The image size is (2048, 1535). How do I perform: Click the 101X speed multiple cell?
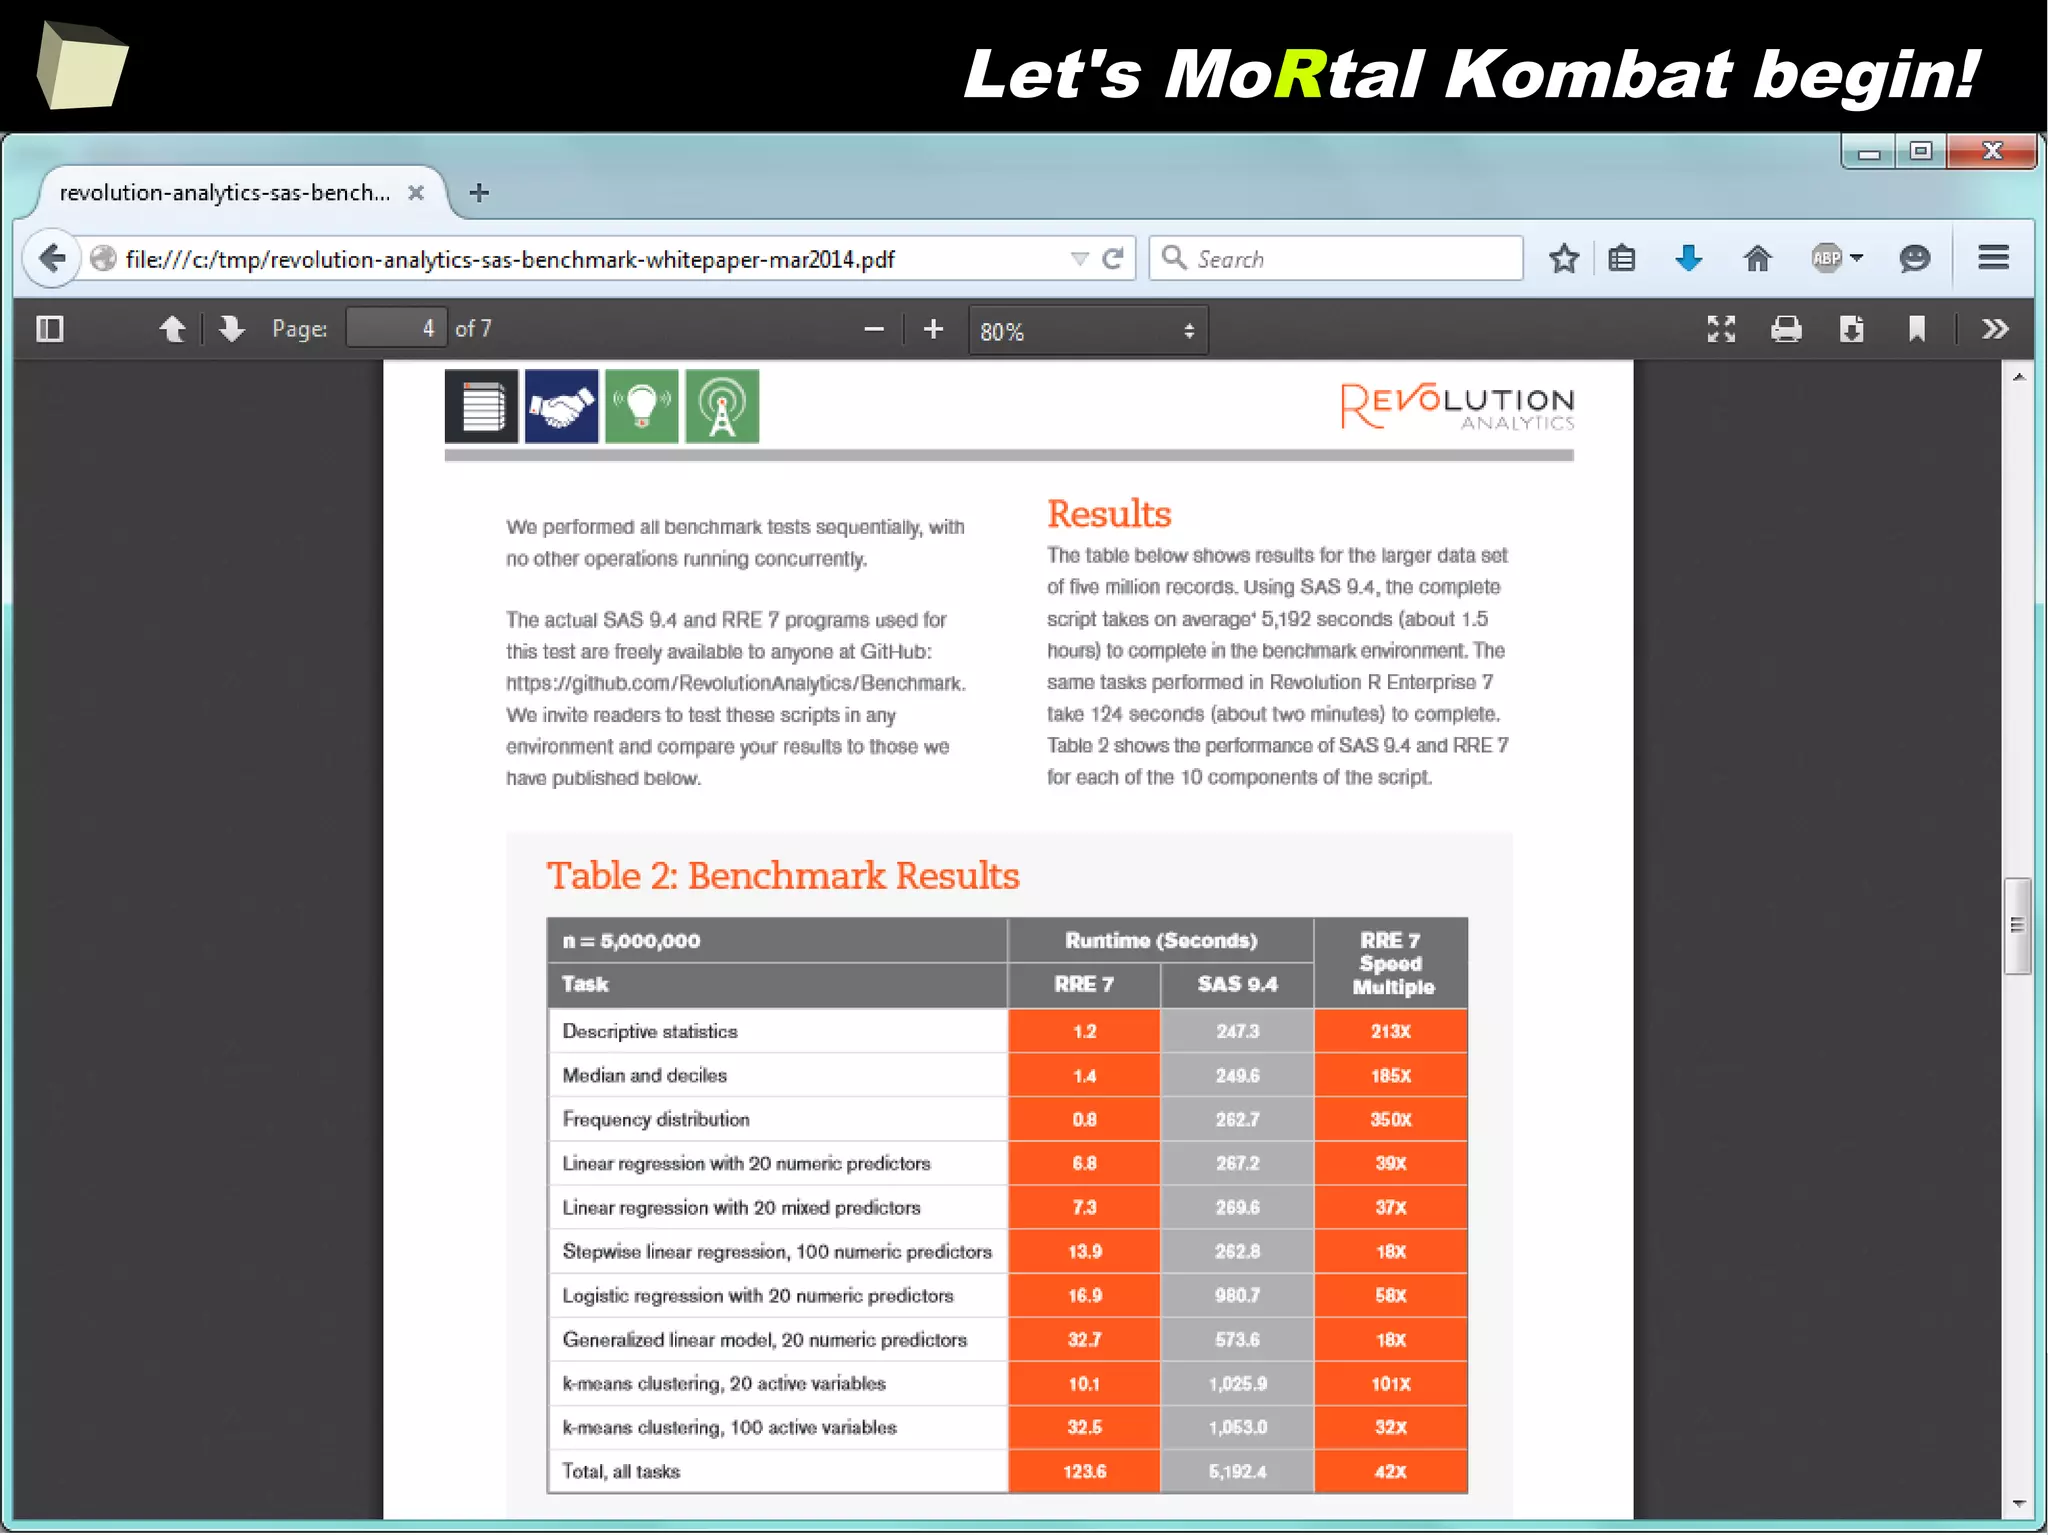click(x=1390, y=1383)
